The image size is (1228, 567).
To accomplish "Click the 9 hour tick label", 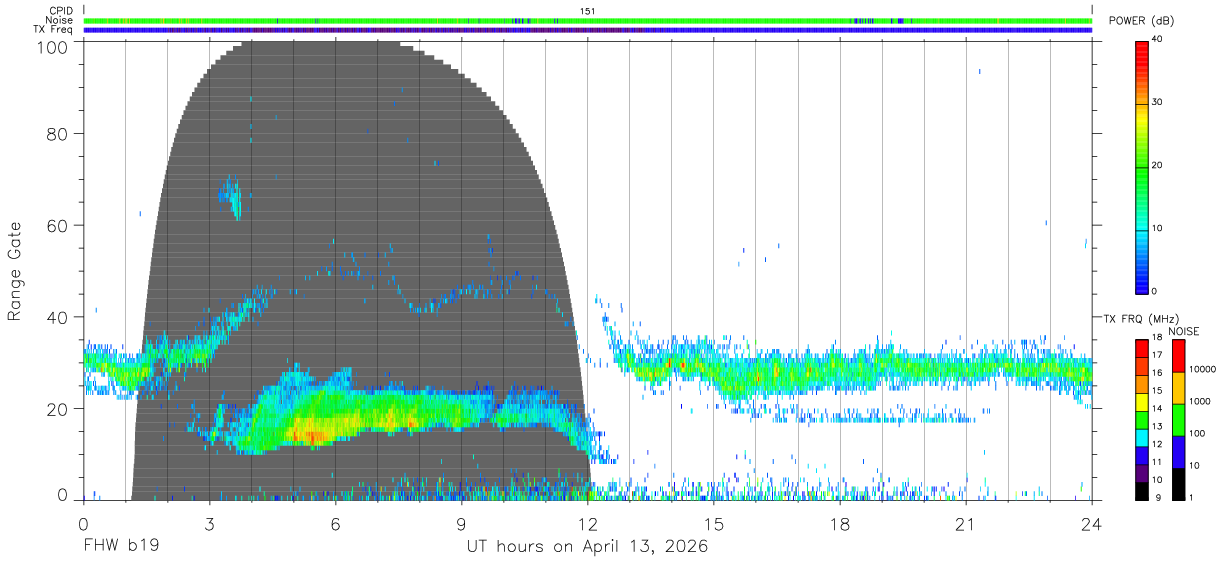I will pos(462,524).
